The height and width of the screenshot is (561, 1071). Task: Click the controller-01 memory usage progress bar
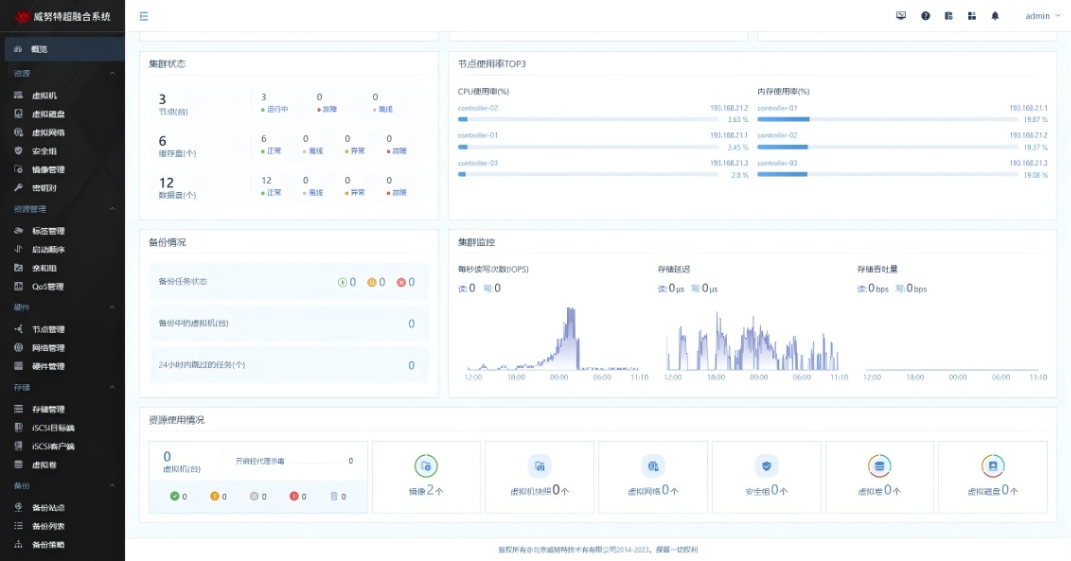click(887, 119)
